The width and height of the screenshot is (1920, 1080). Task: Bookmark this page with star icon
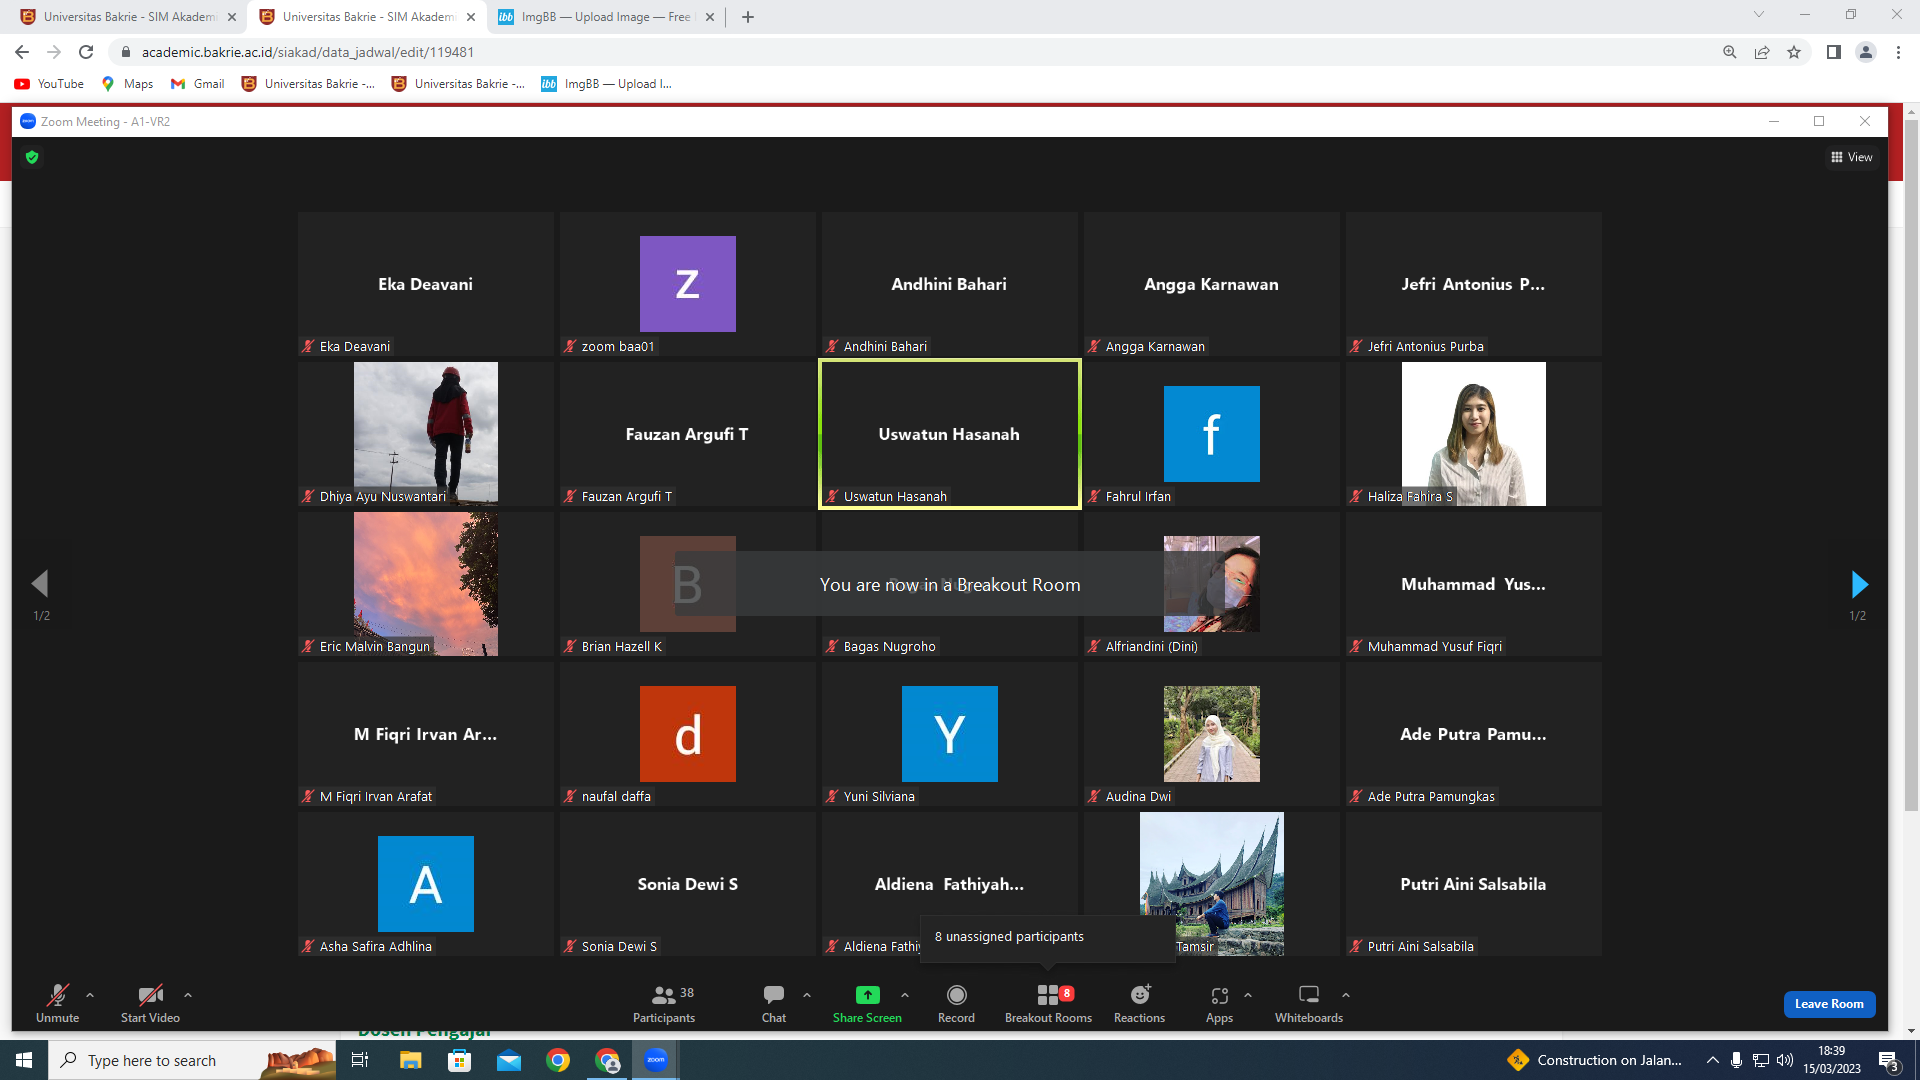pos(1794,52)
